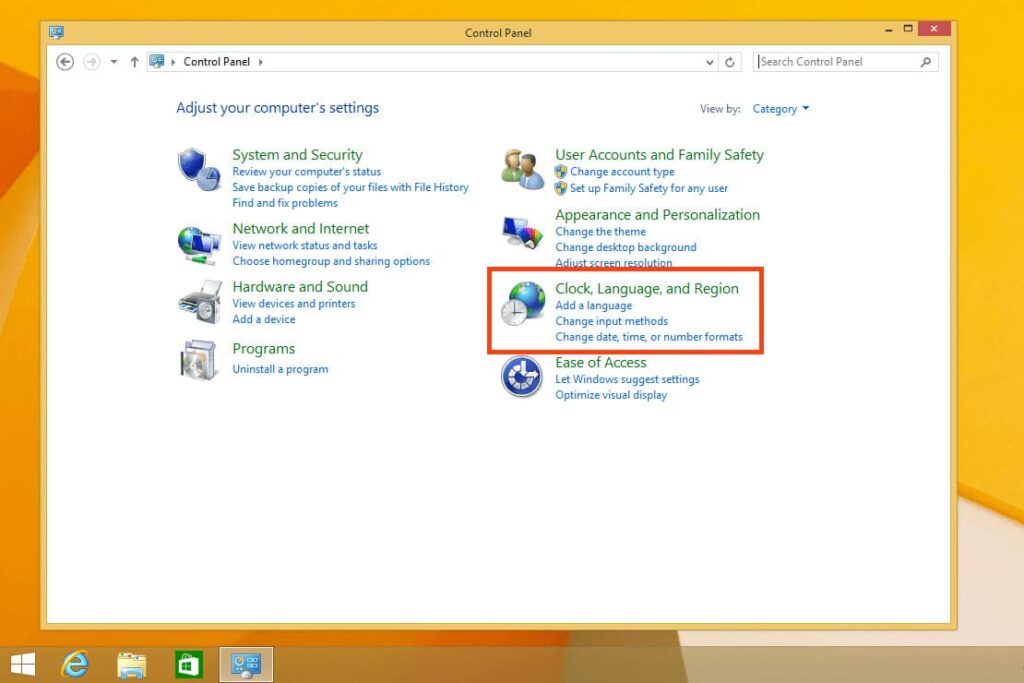
Task: Open the recent locations arrow beside Forward
Action: pyautogui.click(x=114, y=62)
